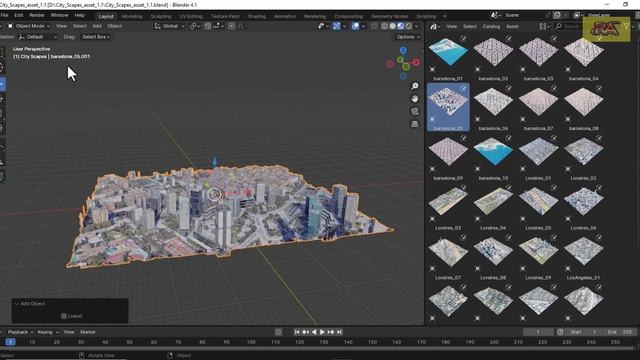Open the asset browser display settings dropdown
640x360 pixels.
coord(544,26)
